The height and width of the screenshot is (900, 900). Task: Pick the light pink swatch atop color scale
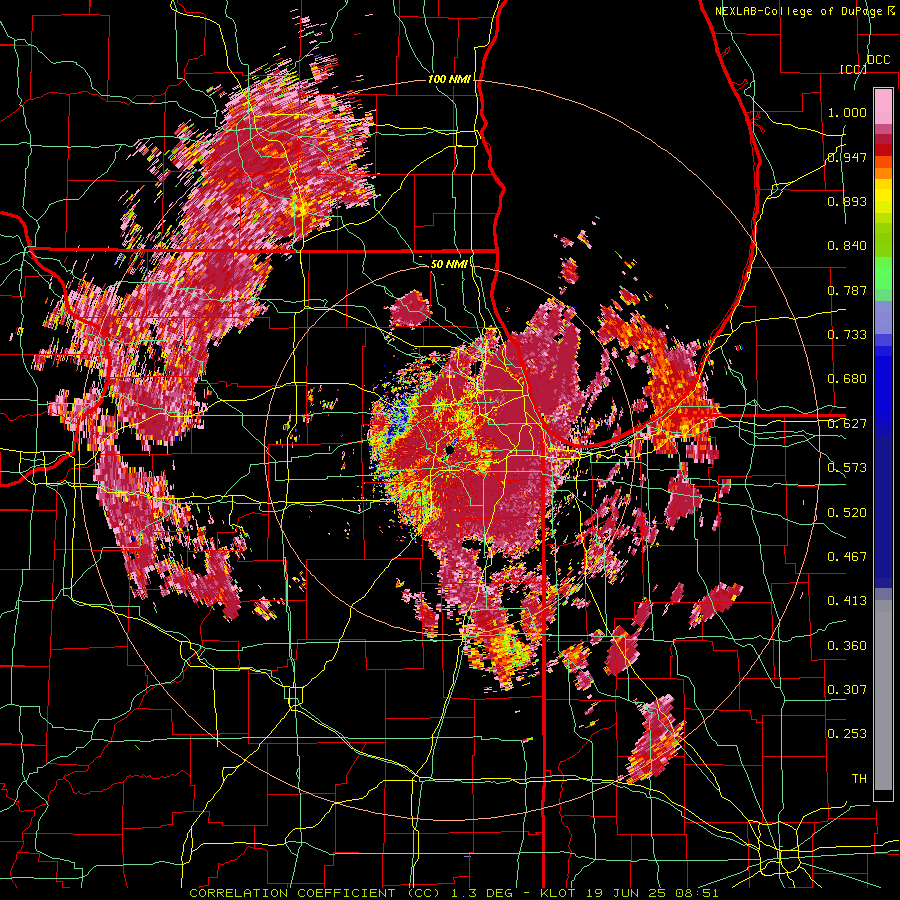(883, 106)
